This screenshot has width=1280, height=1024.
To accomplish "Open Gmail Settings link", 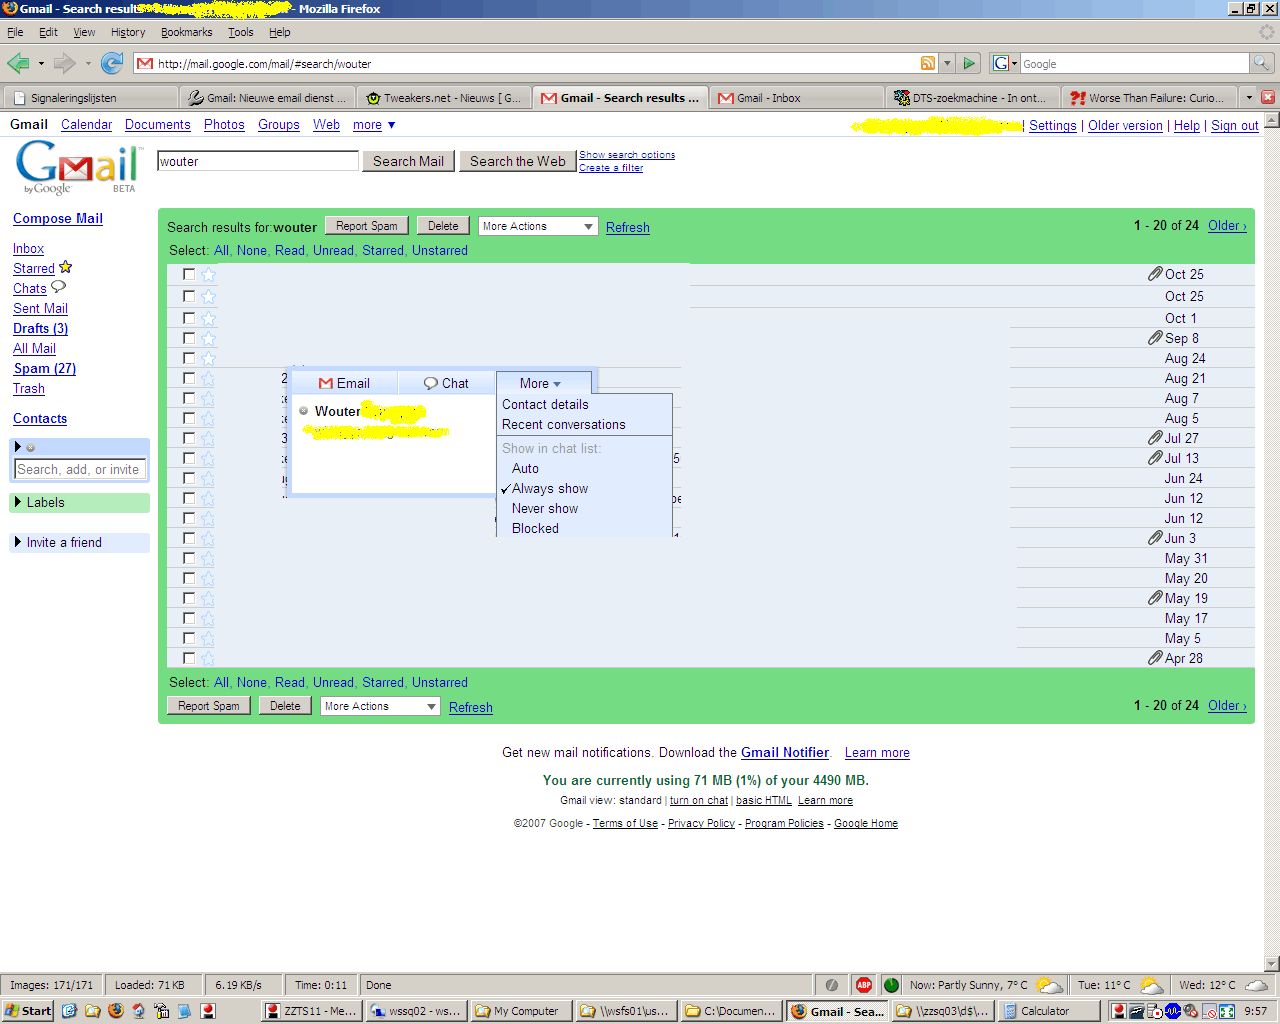I will click(1053, 126).
